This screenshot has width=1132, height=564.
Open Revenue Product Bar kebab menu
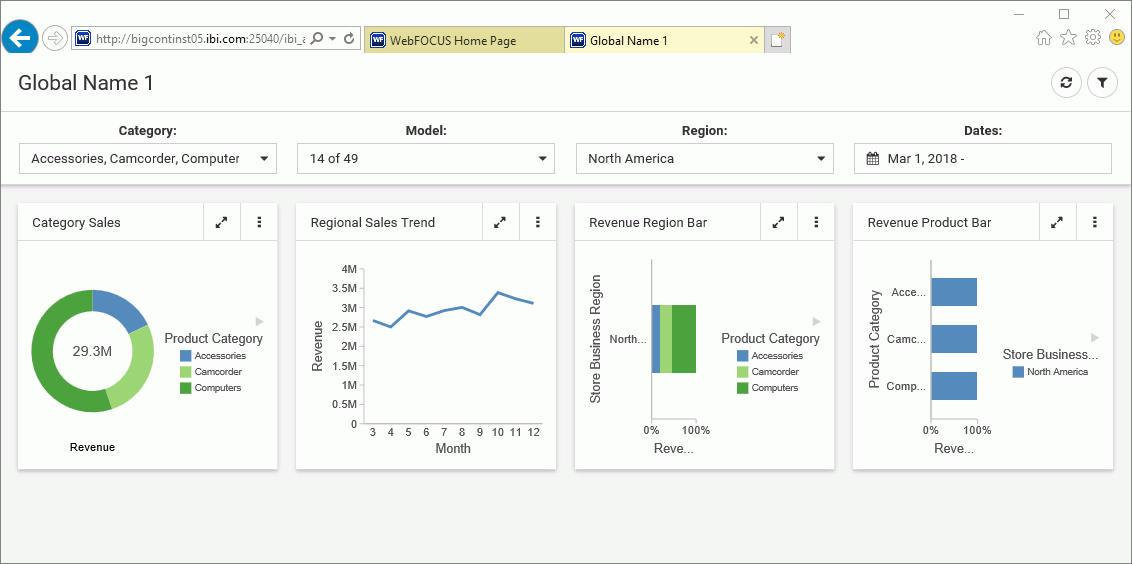click(1095, 222)
